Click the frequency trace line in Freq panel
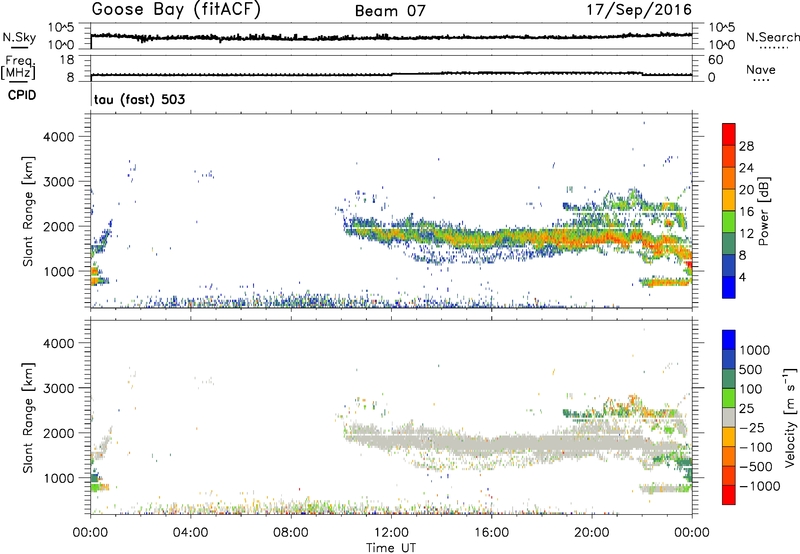This screenshot has width=800, height=554. (391, 74)
